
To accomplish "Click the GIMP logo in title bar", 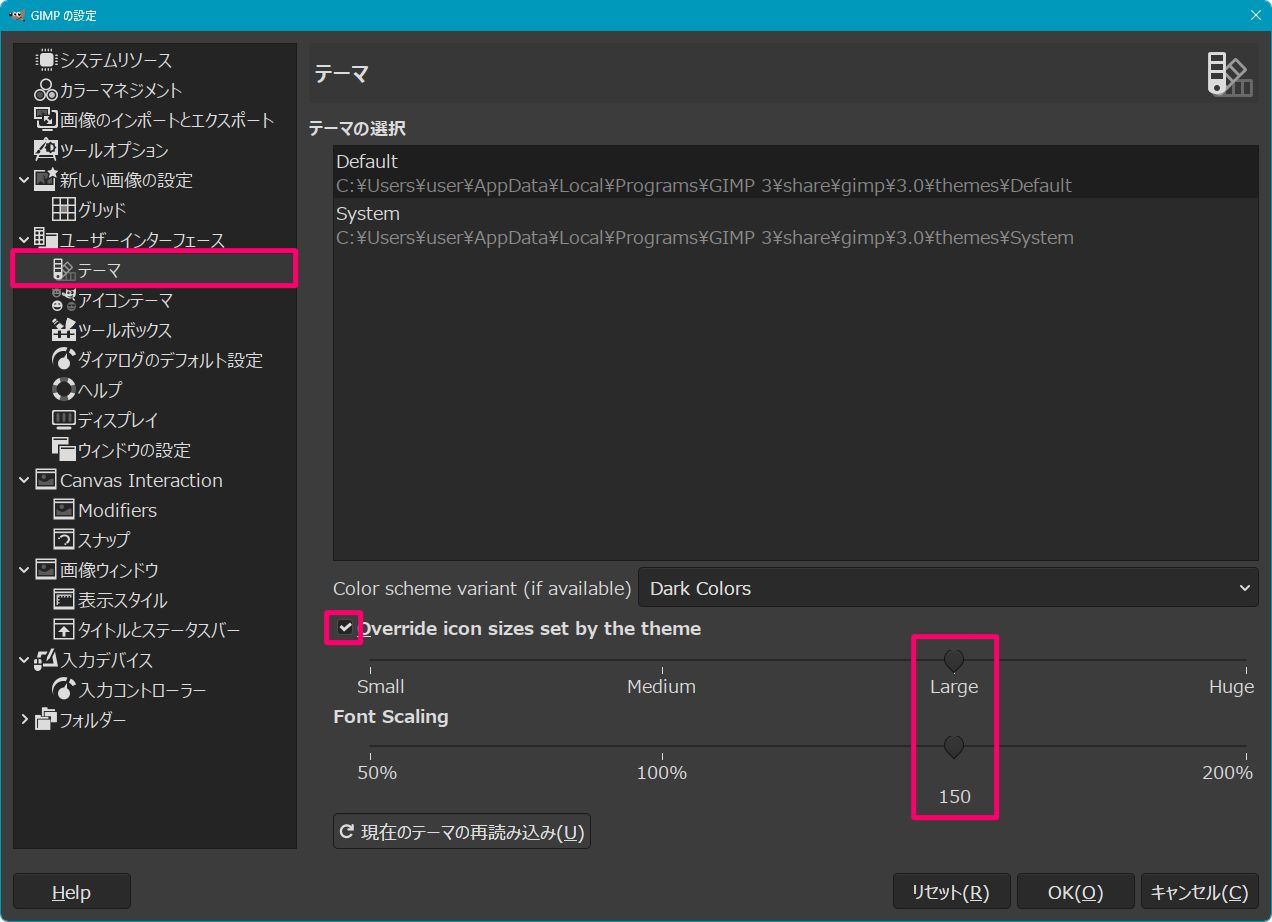I will coord(16,15).
